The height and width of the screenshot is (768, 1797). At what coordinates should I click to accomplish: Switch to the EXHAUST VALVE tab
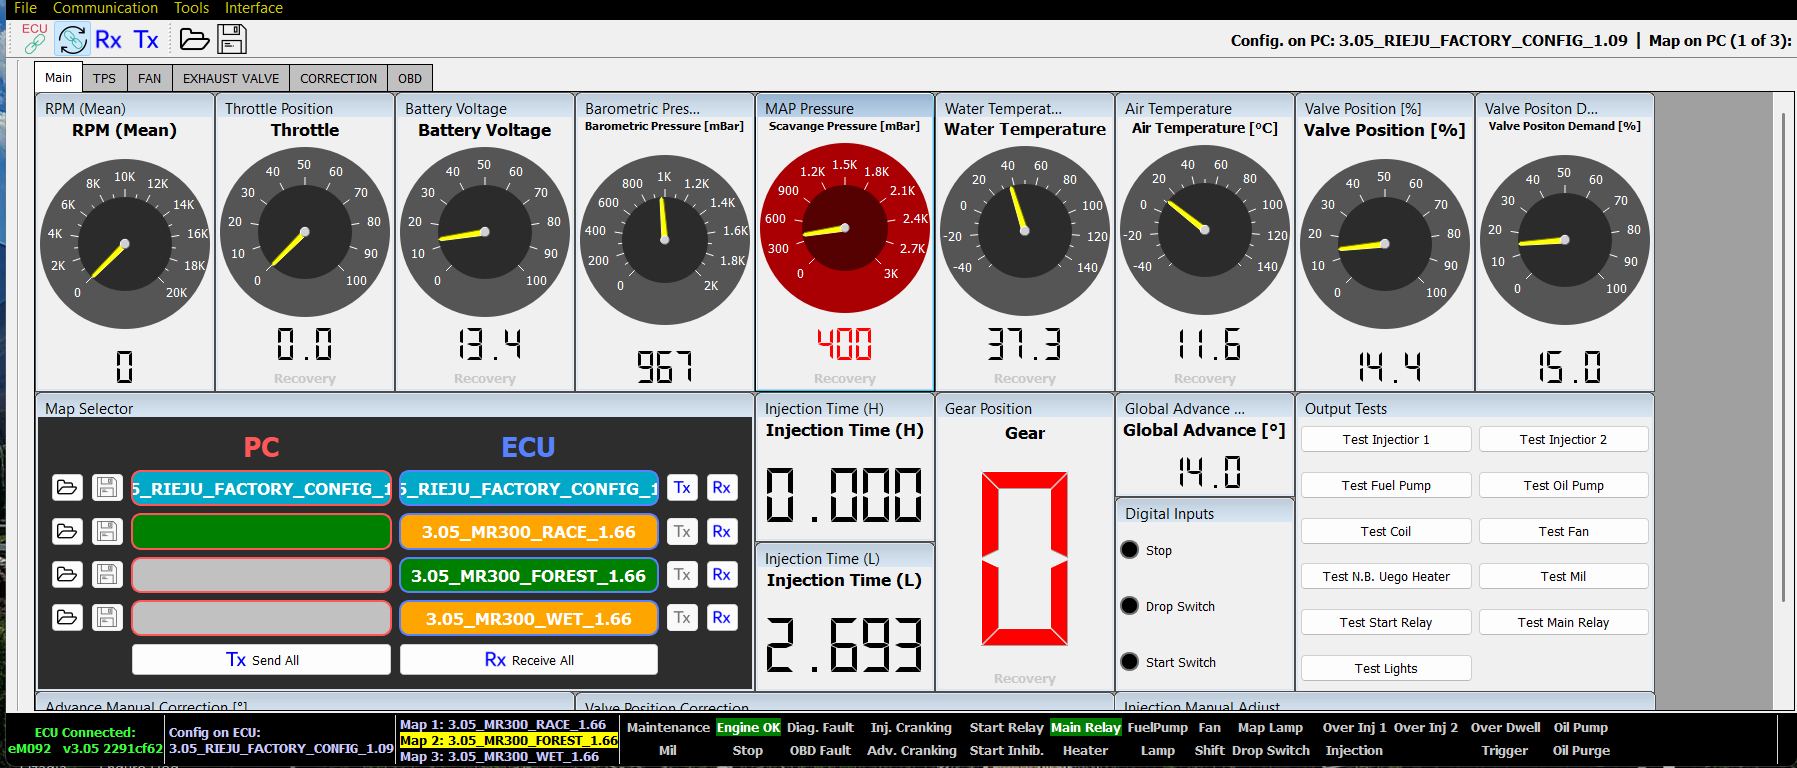231,78
